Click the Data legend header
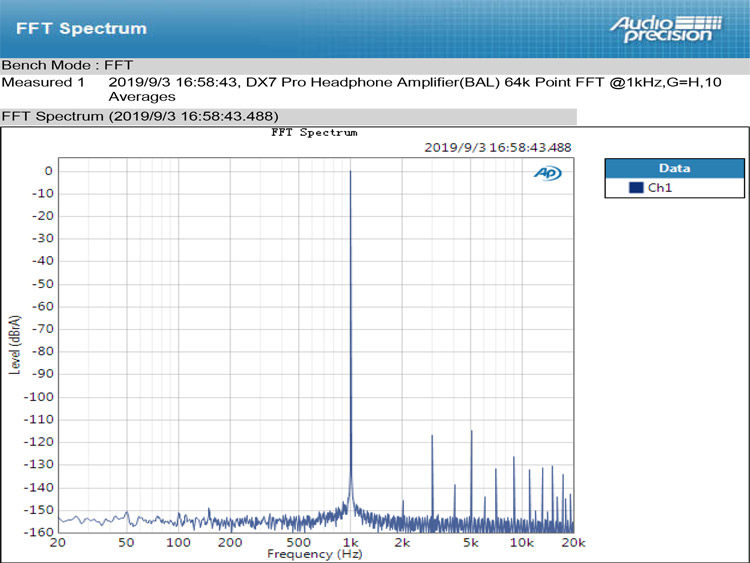The width and height of the screenshot is (750, 563). [x=674, y=168]
